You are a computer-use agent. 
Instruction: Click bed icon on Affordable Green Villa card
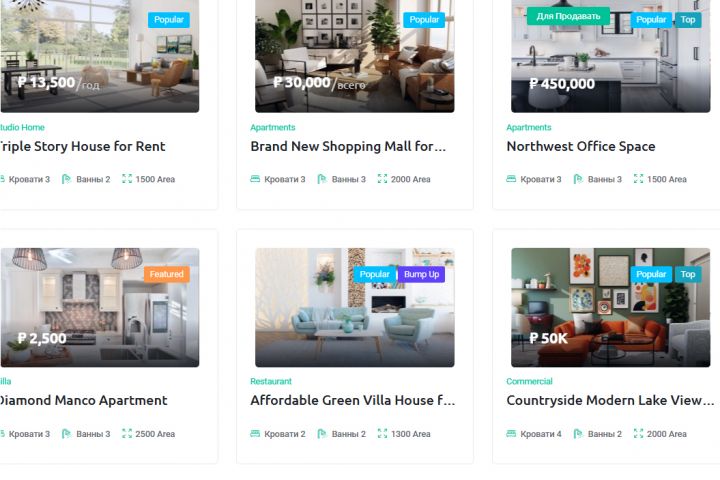[x=255, y=434]
